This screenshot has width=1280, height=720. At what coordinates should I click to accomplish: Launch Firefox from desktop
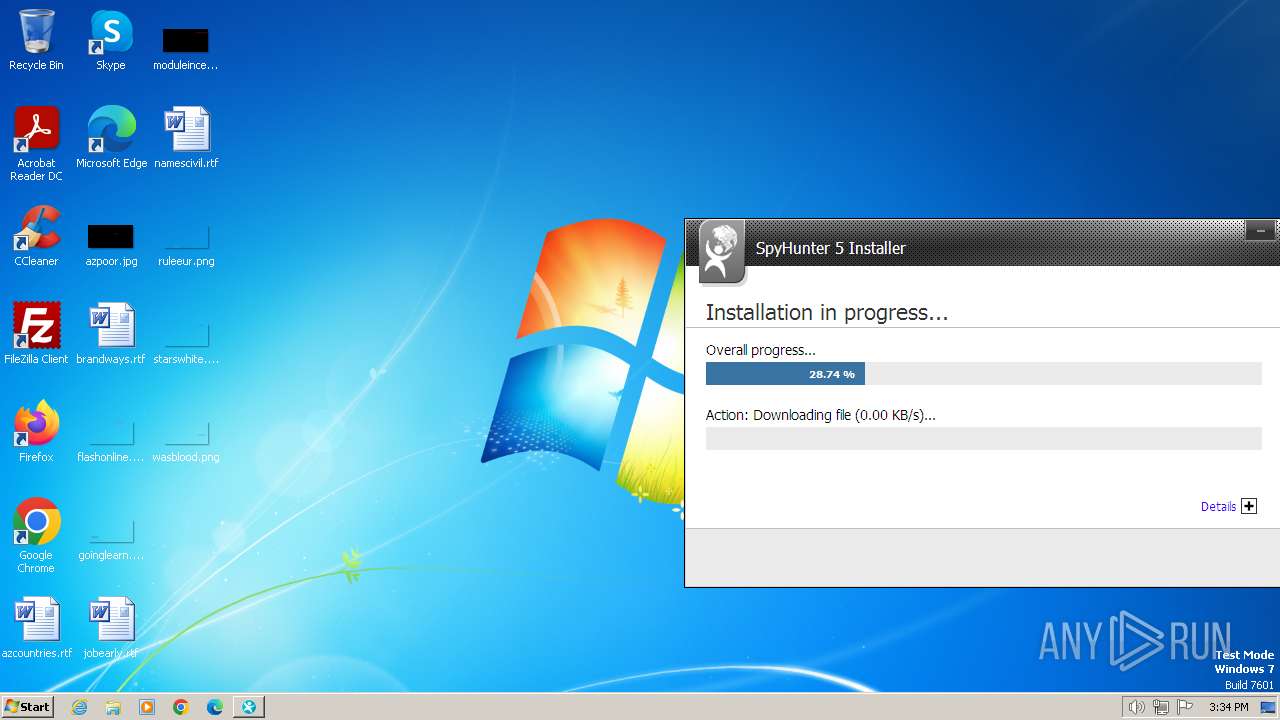[36, 432]
